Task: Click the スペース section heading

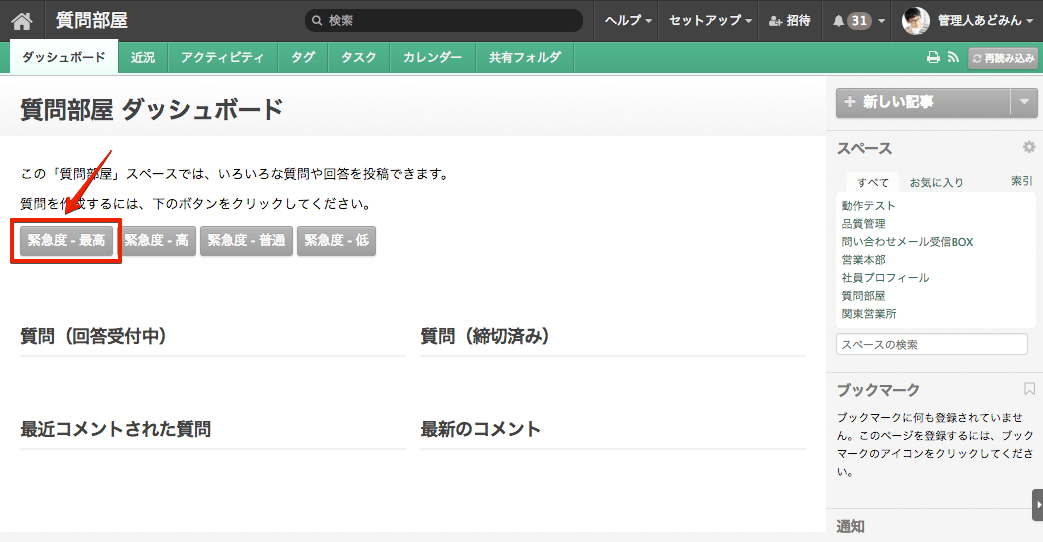Action: point(864,148)
